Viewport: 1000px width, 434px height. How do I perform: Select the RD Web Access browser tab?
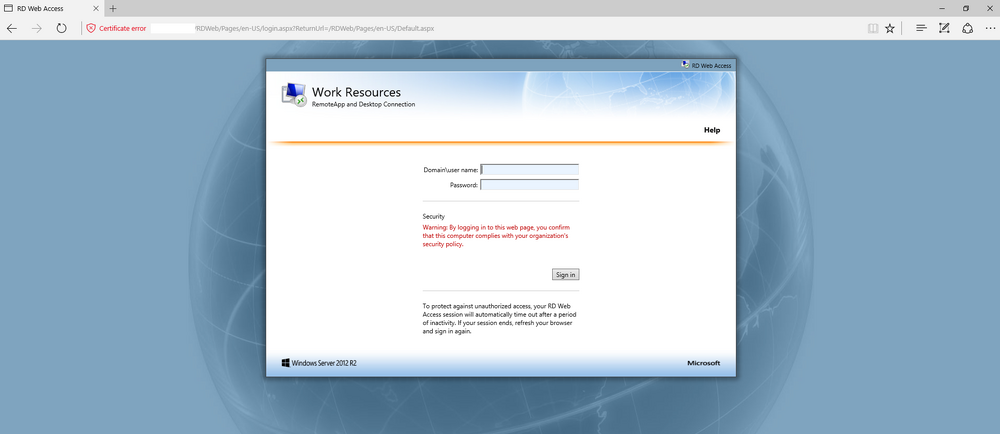click(51, 8)
